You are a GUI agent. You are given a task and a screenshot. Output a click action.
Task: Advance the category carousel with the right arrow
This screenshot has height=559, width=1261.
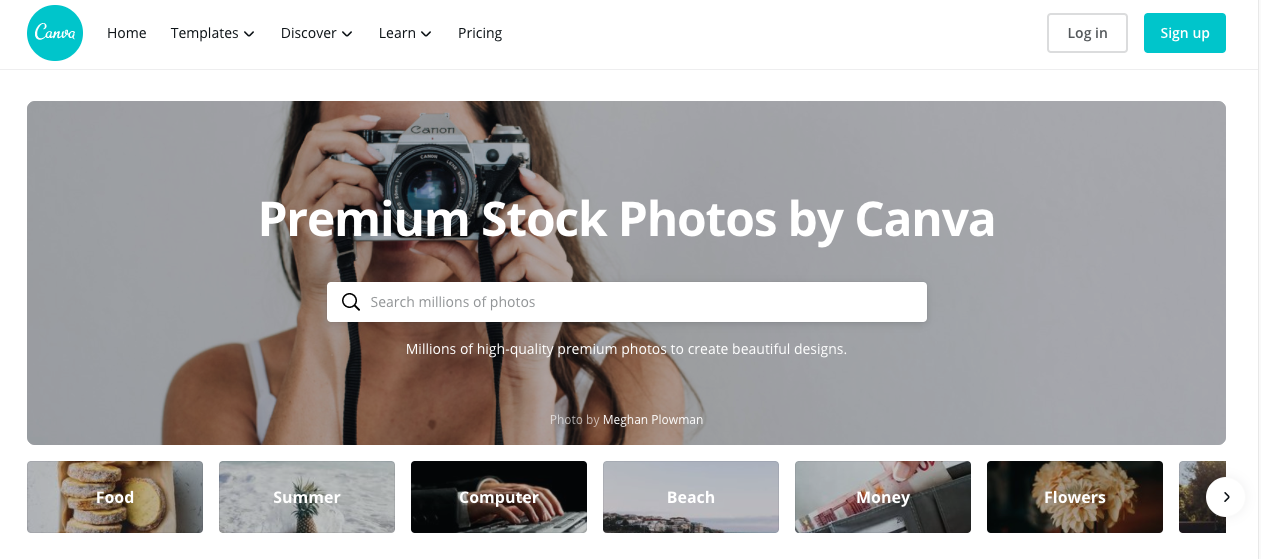click(1226, 497)
